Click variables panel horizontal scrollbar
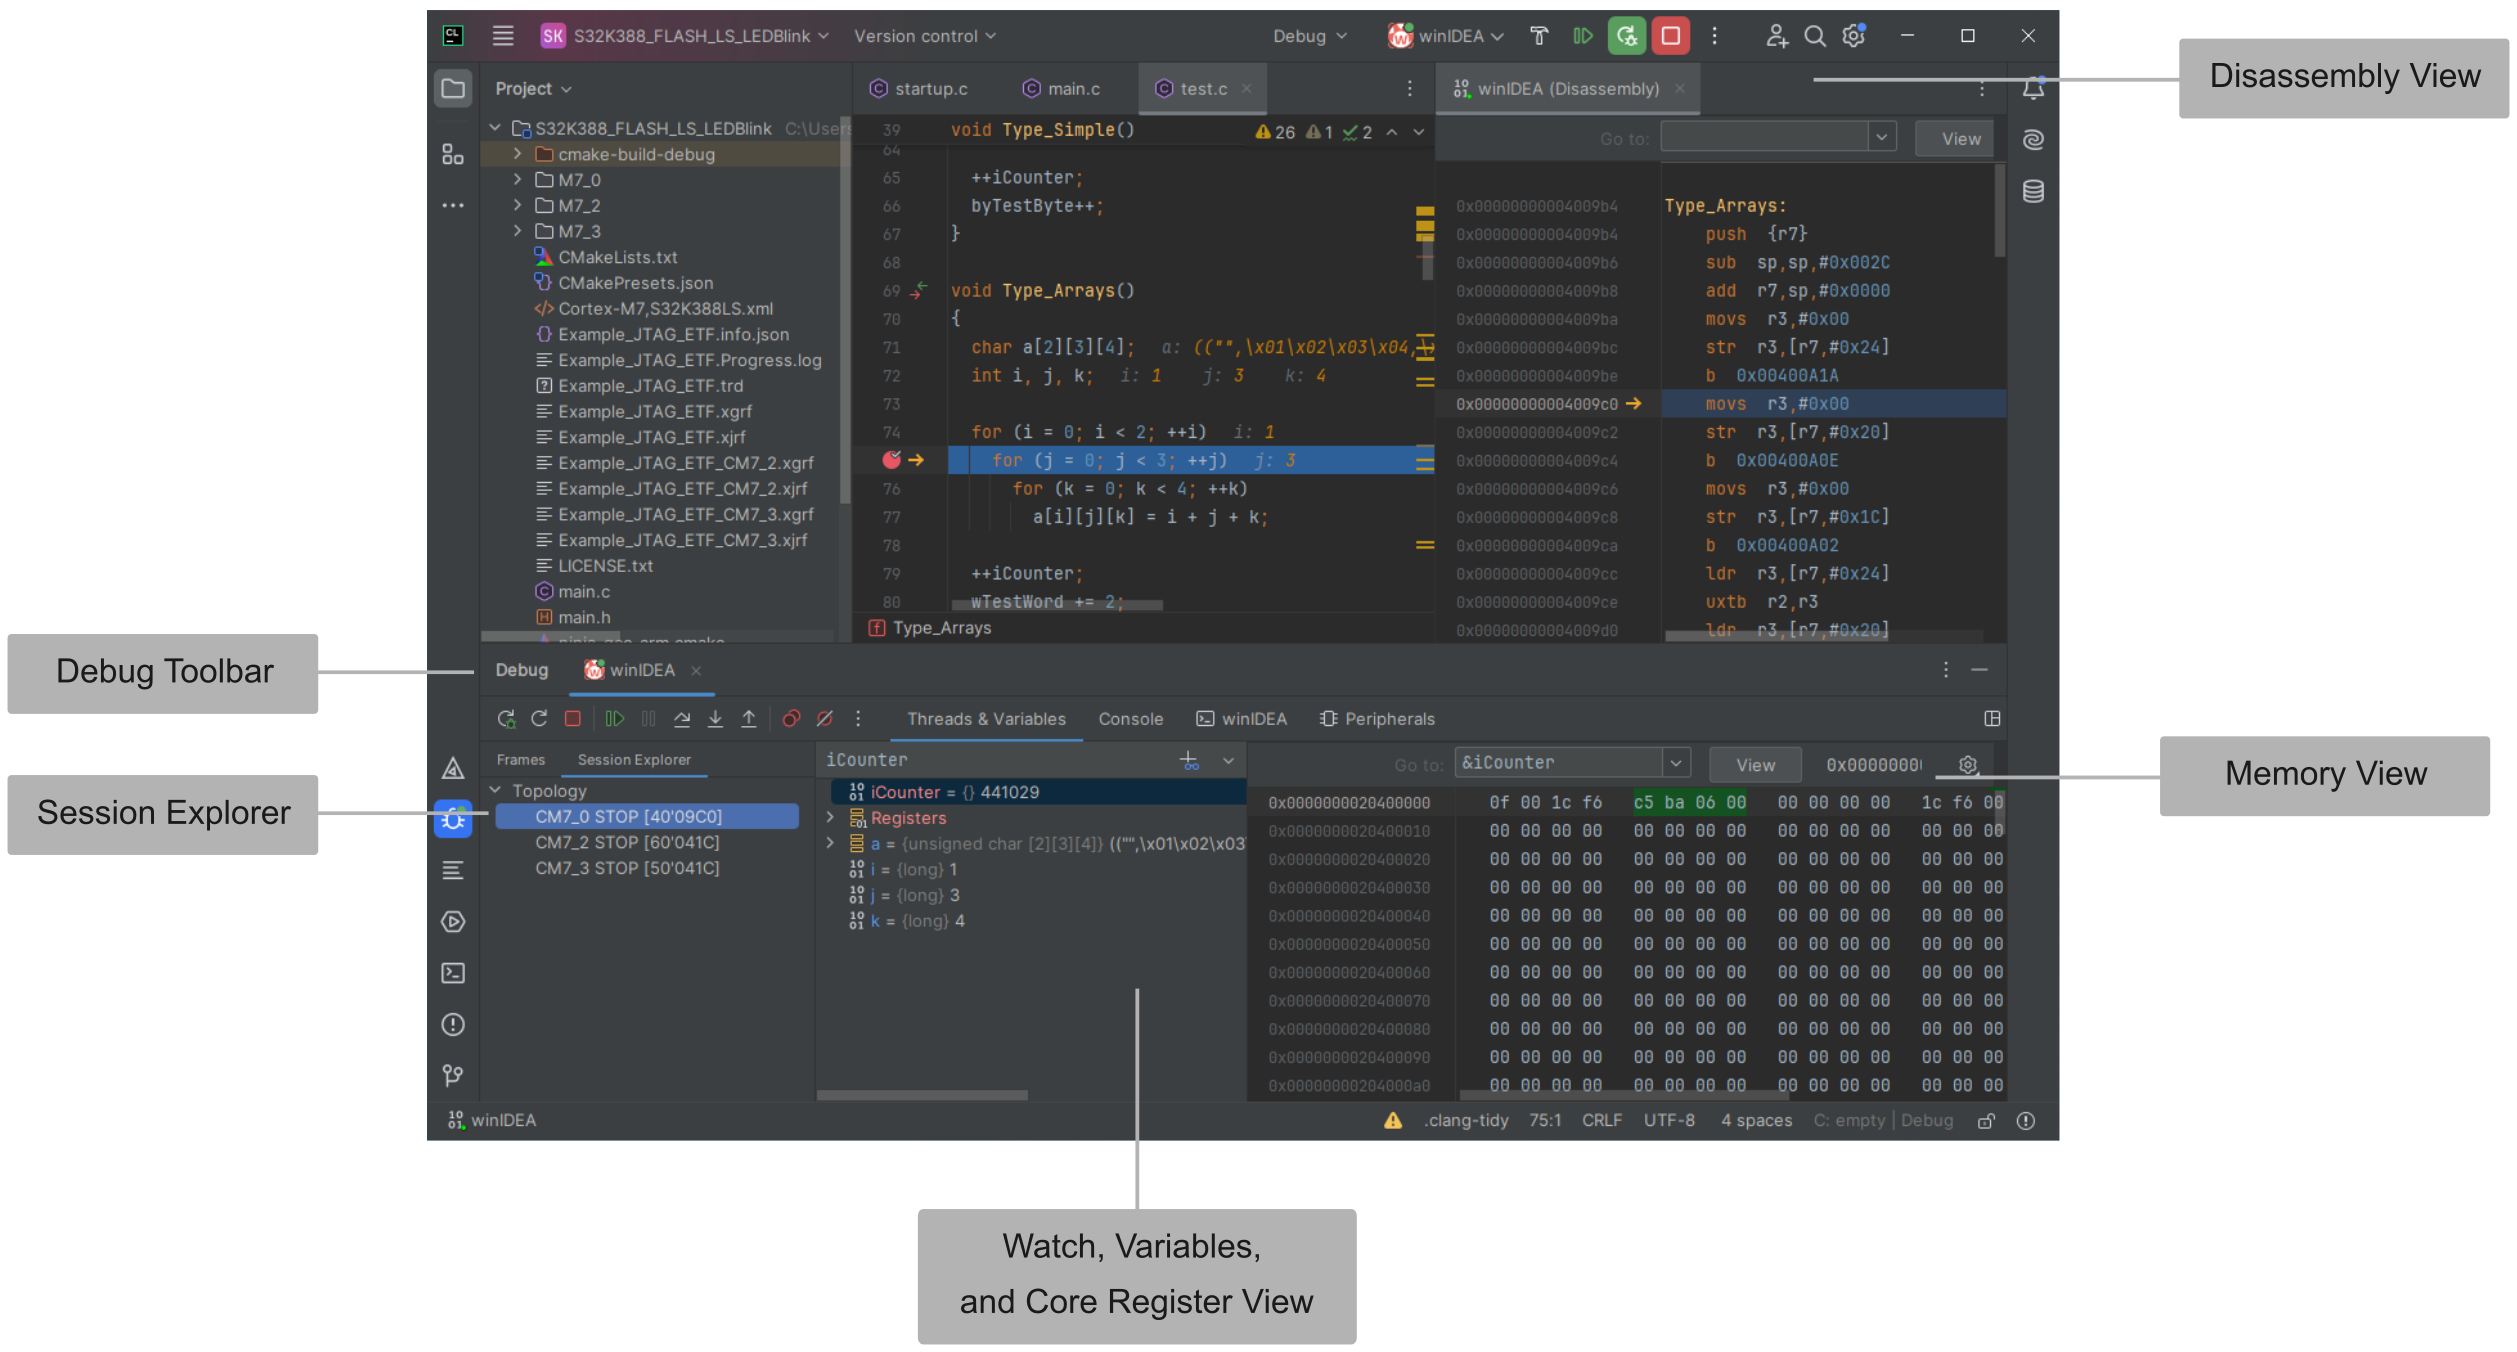This screenshot has width=2517, height=1352. (x=922, y=1095)
